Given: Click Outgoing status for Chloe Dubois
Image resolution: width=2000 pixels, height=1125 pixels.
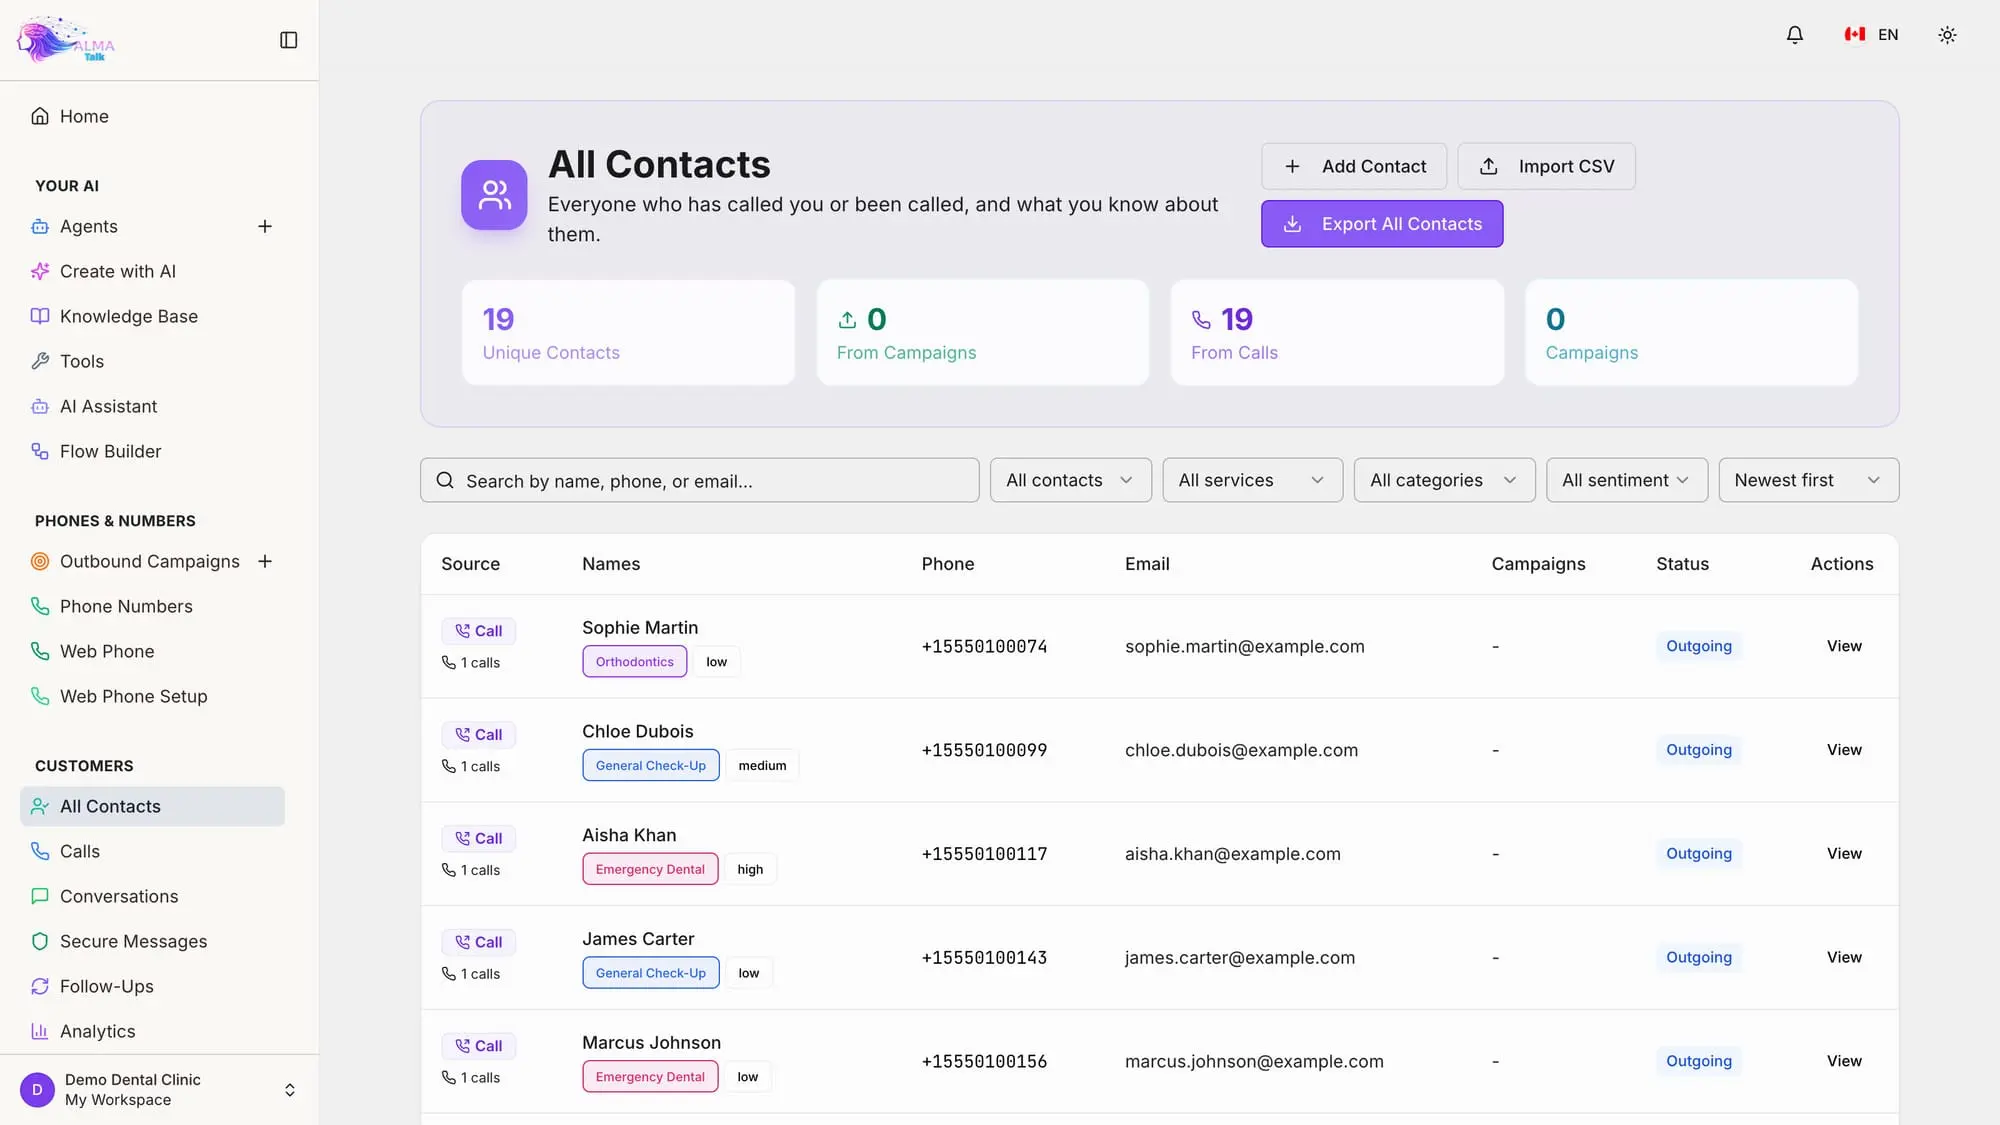Looking at the screenshot, I should [1698, 751].
